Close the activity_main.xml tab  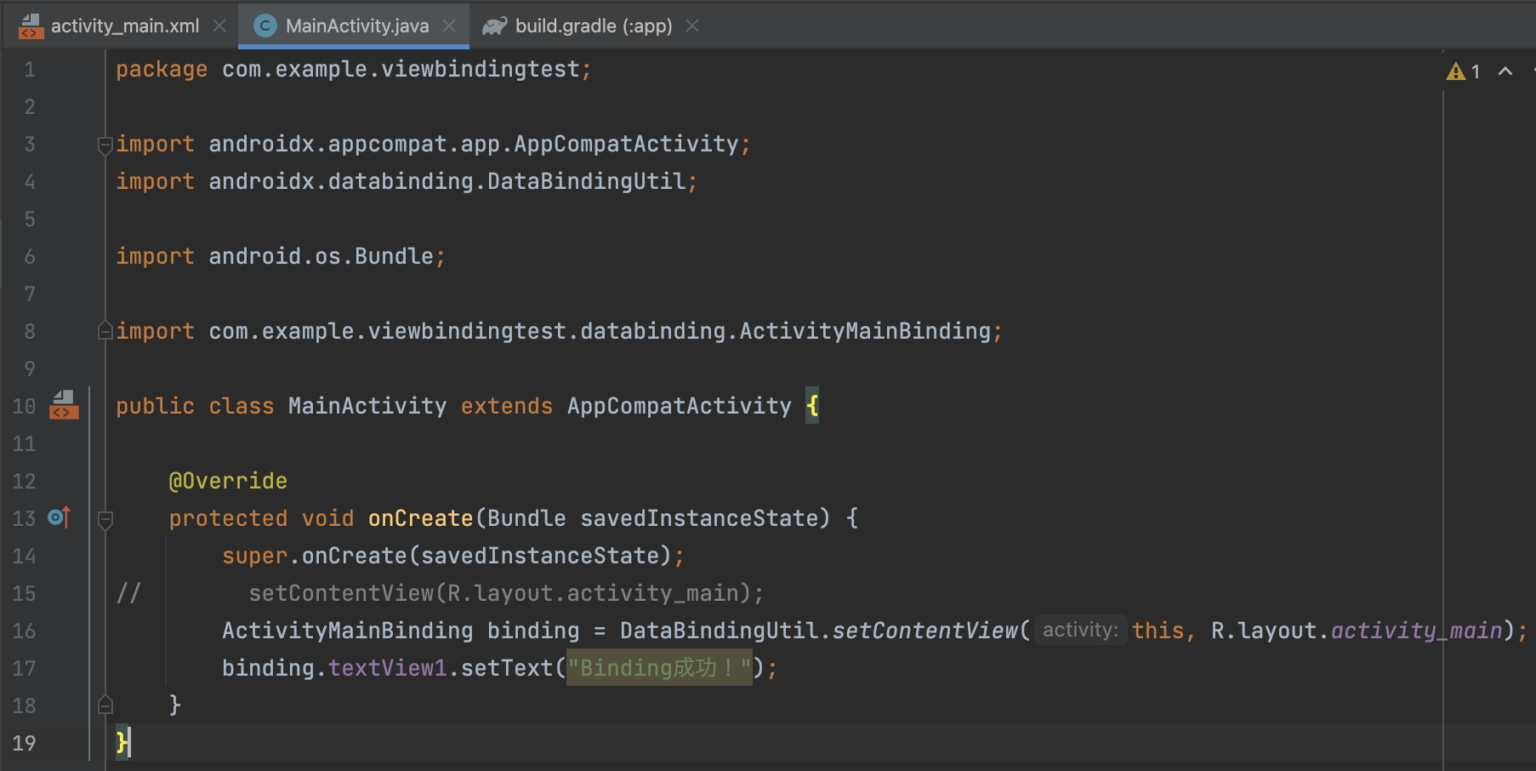219,26
